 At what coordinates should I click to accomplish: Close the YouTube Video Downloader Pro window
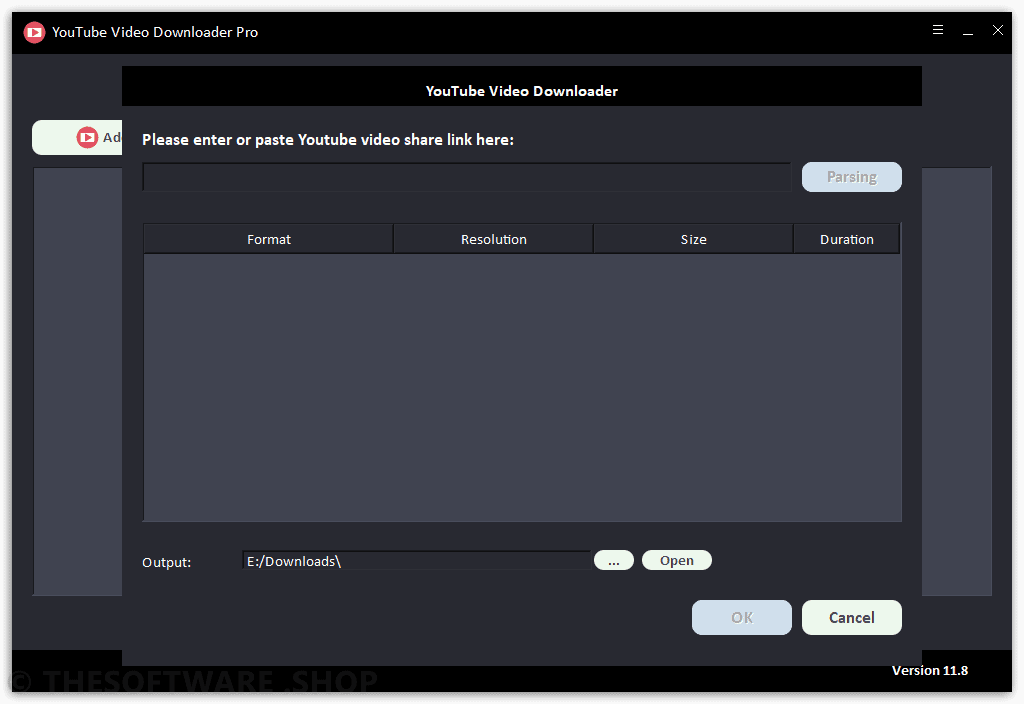(997, 30)
